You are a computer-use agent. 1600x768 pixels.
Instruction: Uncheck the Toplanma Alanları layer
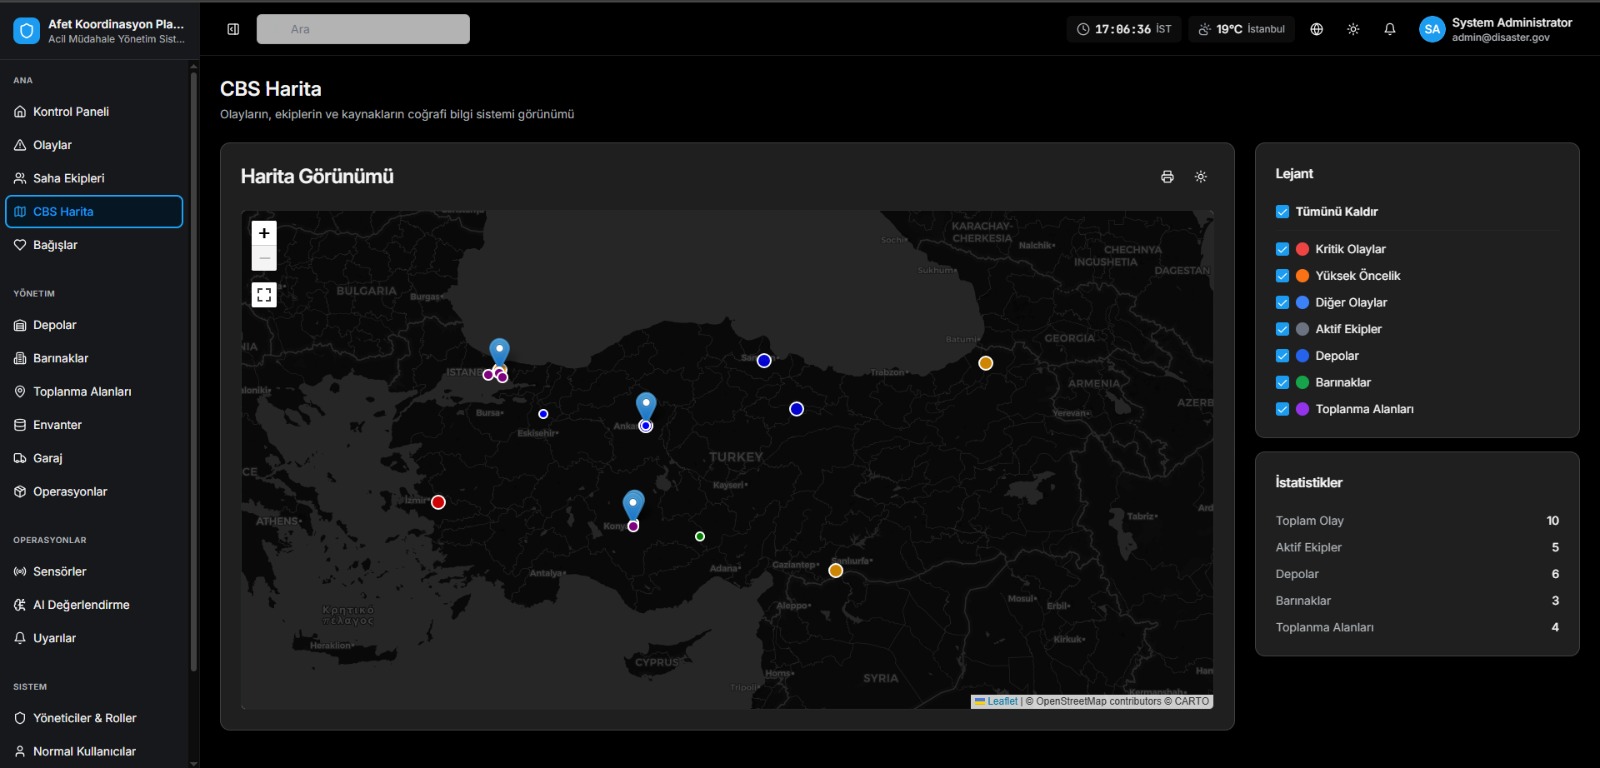coord(1282,409)
